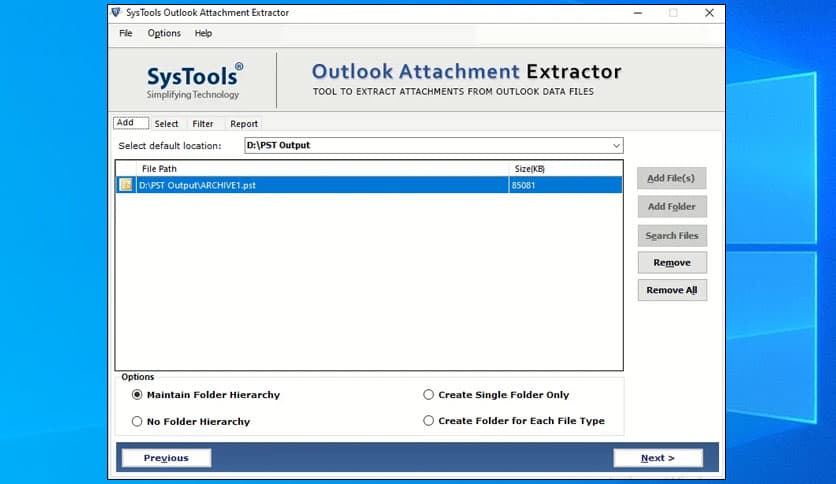Switch to the Select tab
Viewport: 836px width, 484px height.
pyautogui.click(x=166, y=124)
